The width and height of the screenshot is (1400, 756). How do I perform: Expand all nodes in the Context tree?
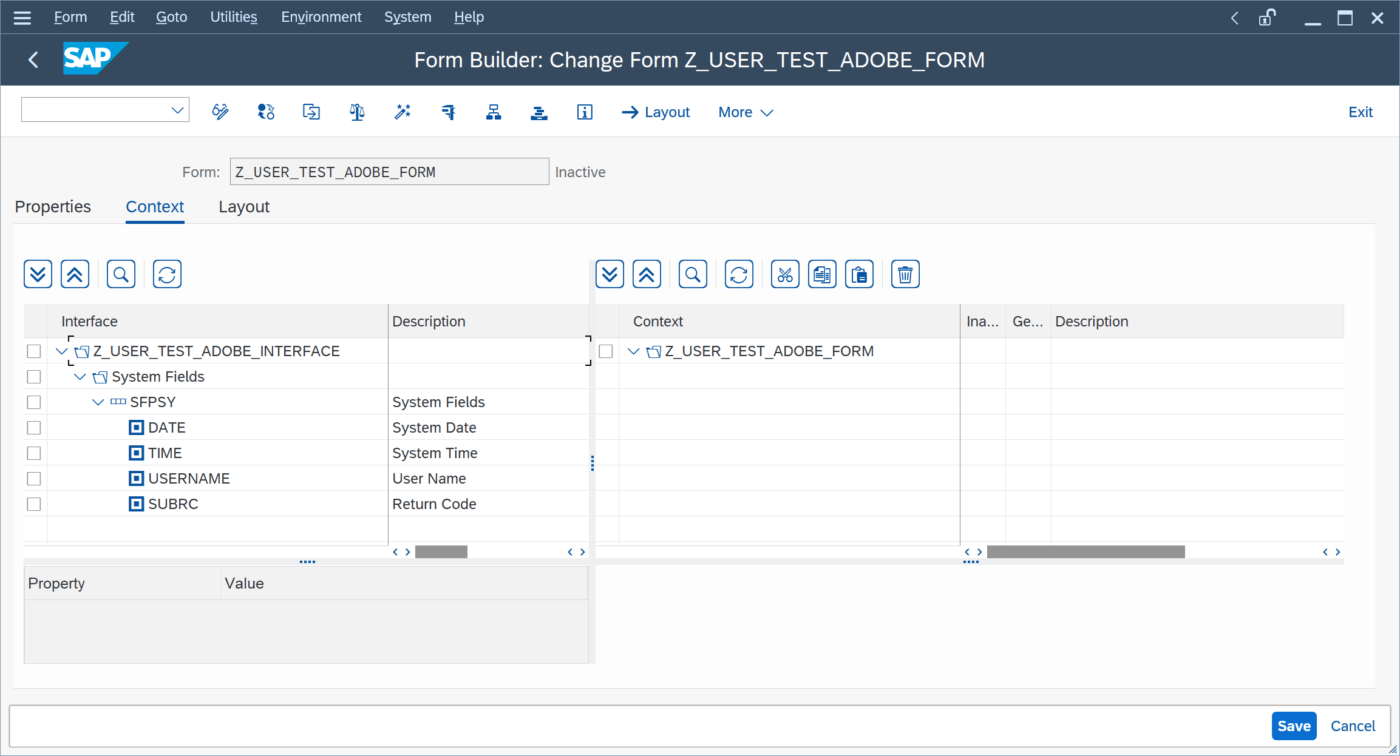[610, 274]
